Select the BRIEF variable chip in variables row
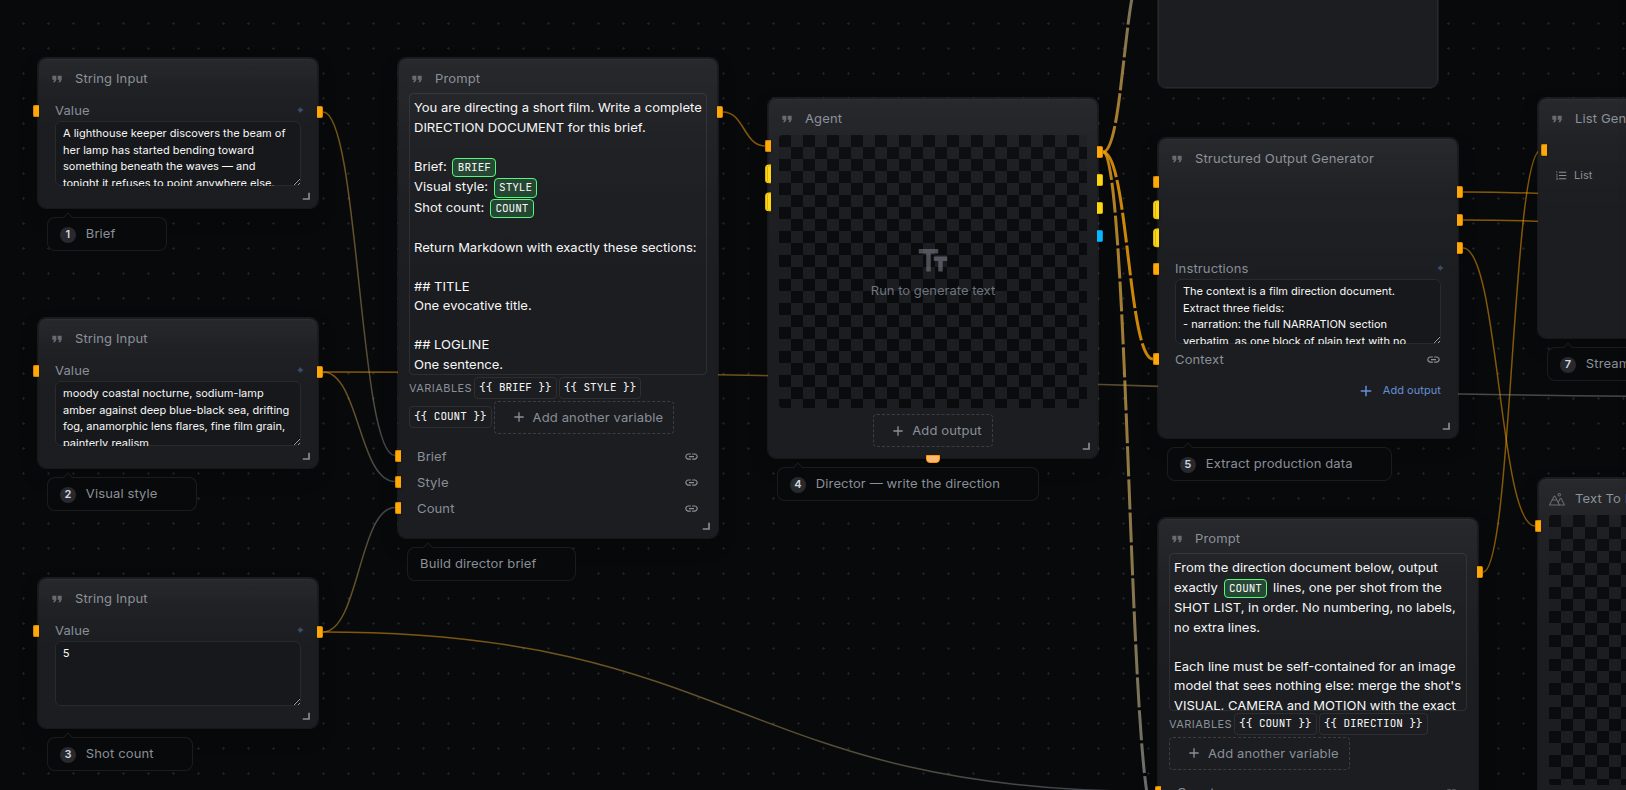 [x=515, y=387]
